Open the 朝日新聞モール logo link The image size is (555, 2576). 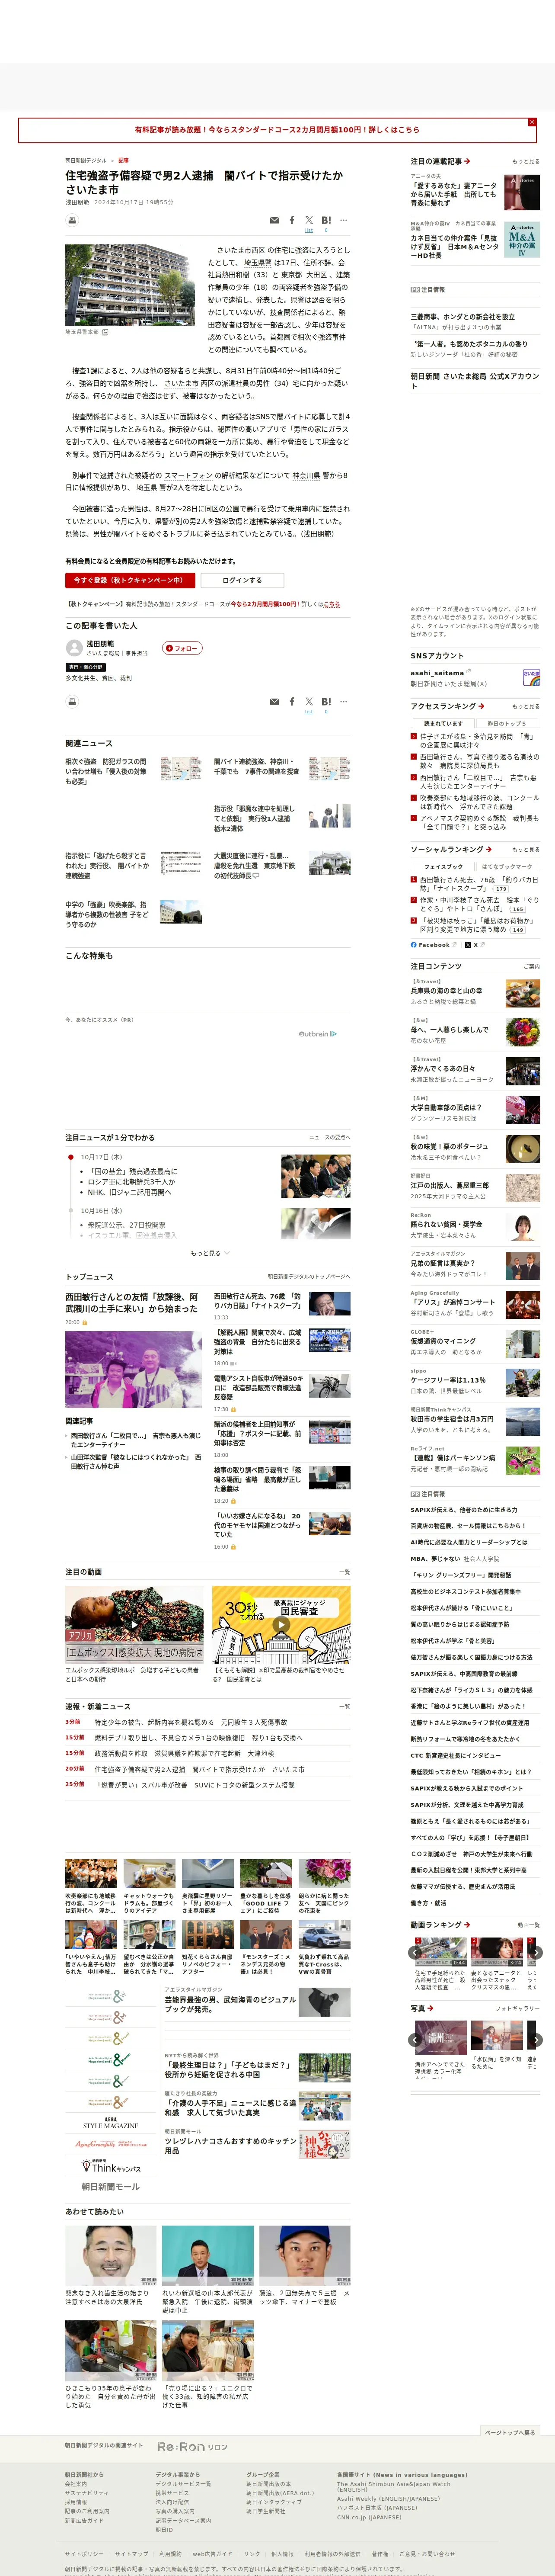pos(111,2187)
